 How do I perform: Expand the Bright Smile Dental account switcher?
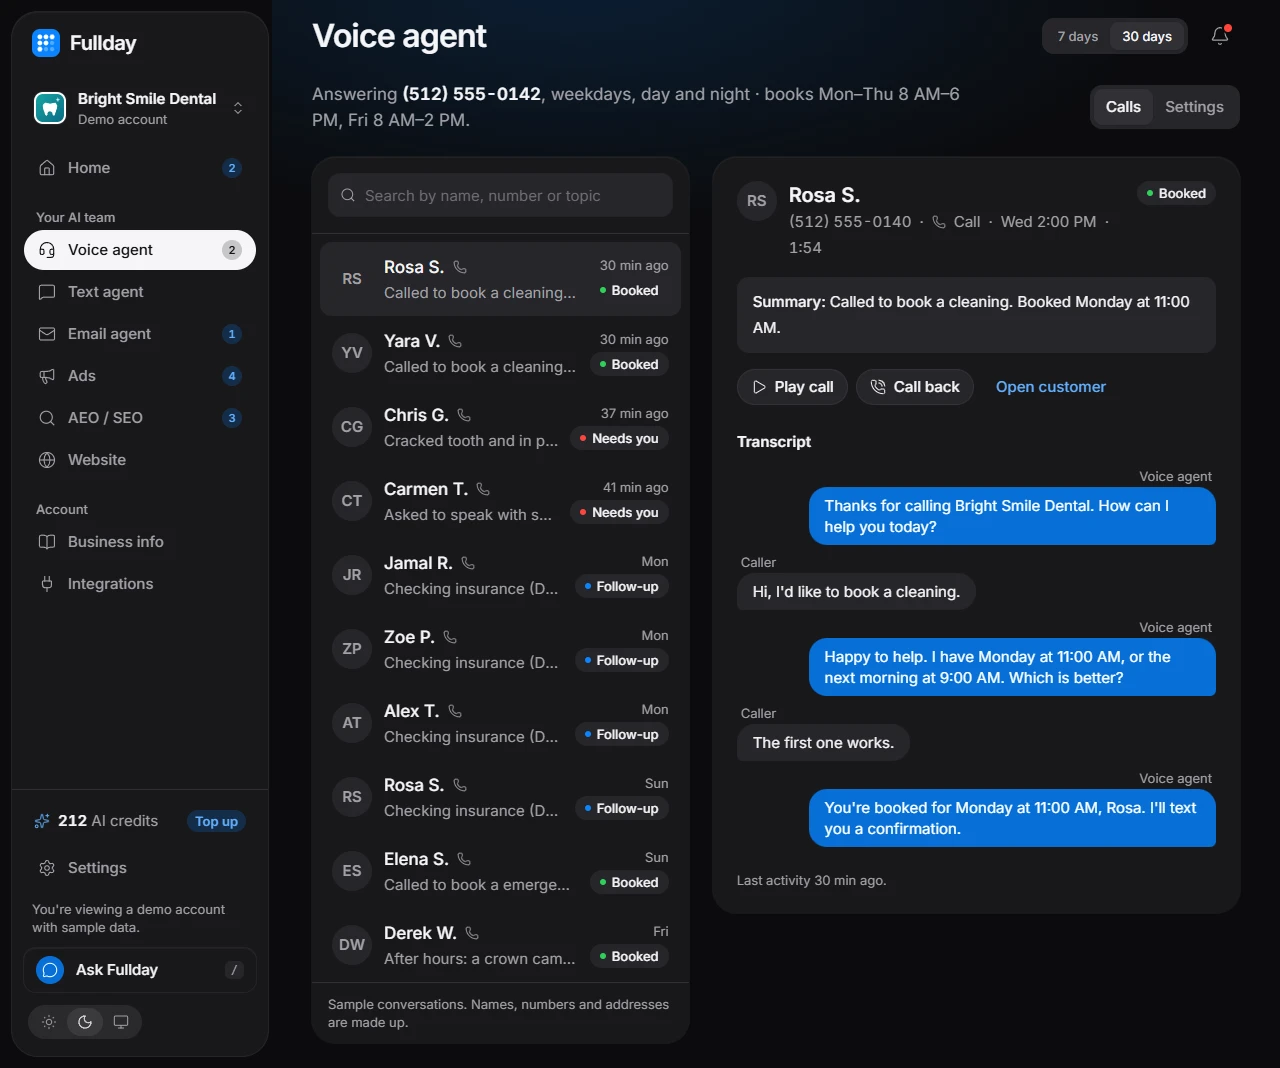tap(140, 108)
